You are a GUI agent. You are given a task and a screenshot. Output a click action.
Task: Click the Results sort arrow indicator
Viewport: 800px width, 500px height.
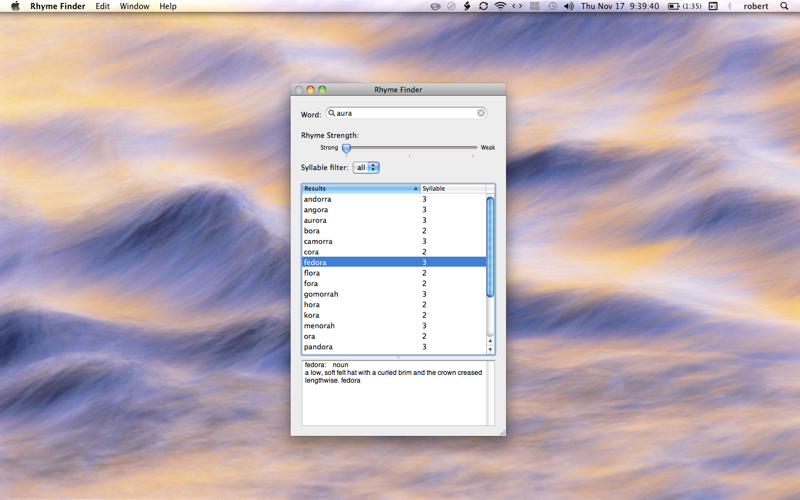[x=415, y=189]
